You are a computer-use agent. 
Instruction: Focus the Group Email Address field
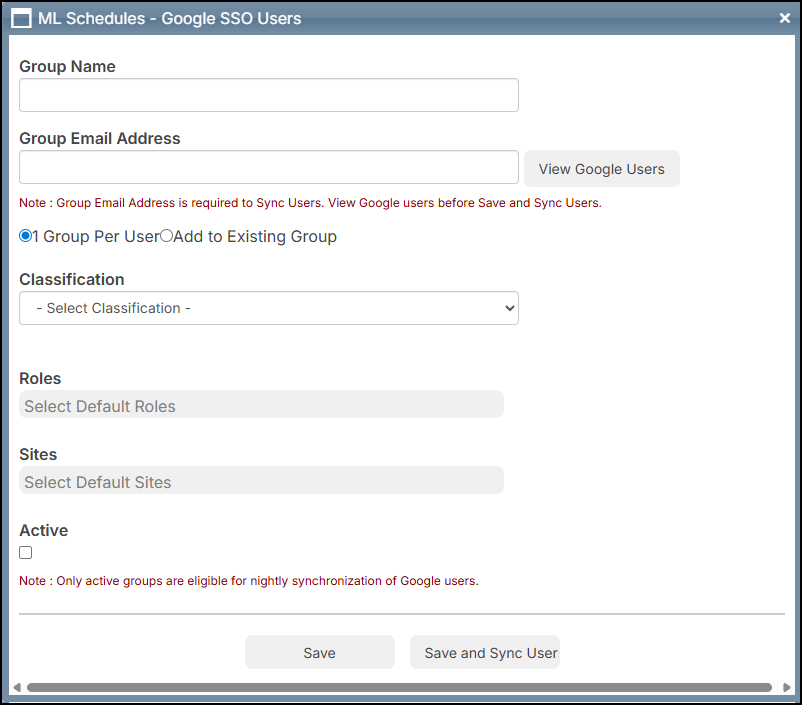point(269,167)
